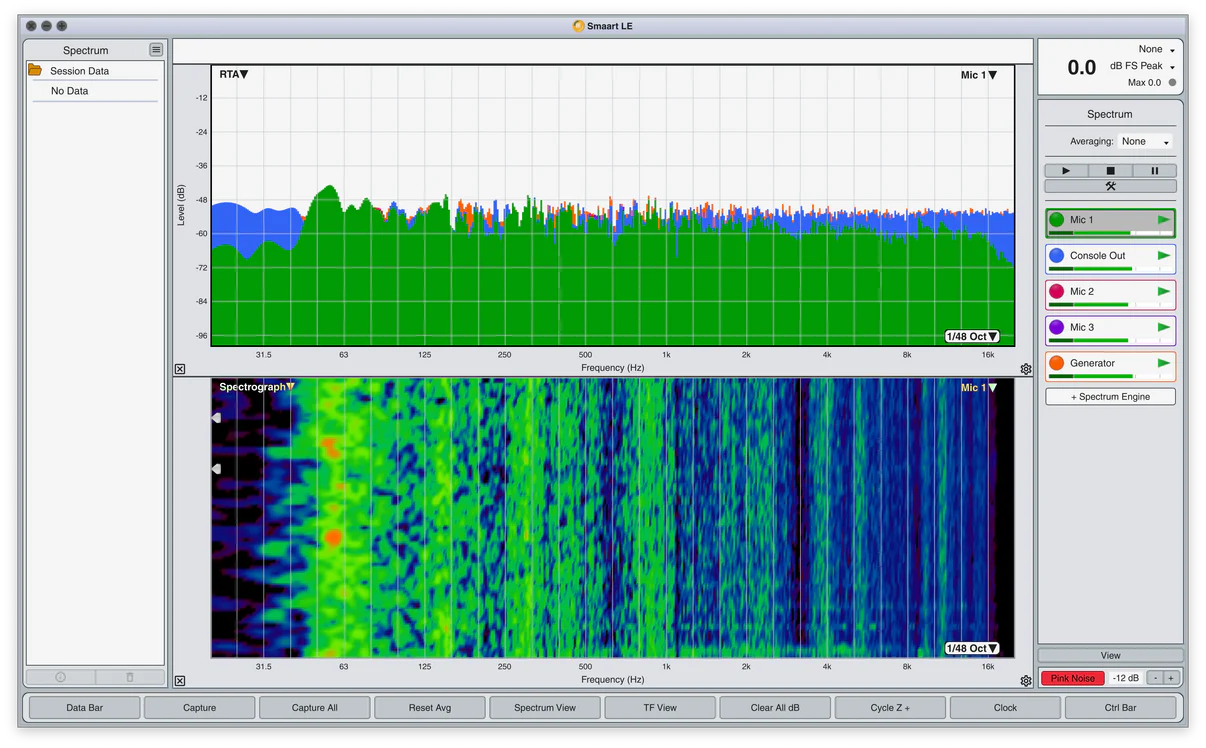Increase the generator level with plus button
1206x748 pixels.
[1170, 678]
